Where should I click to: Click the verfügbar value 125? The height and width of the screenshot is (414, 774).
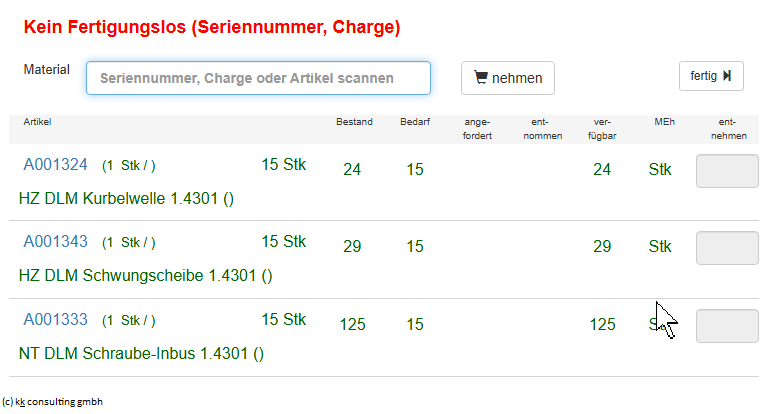(x=602, y=324)
